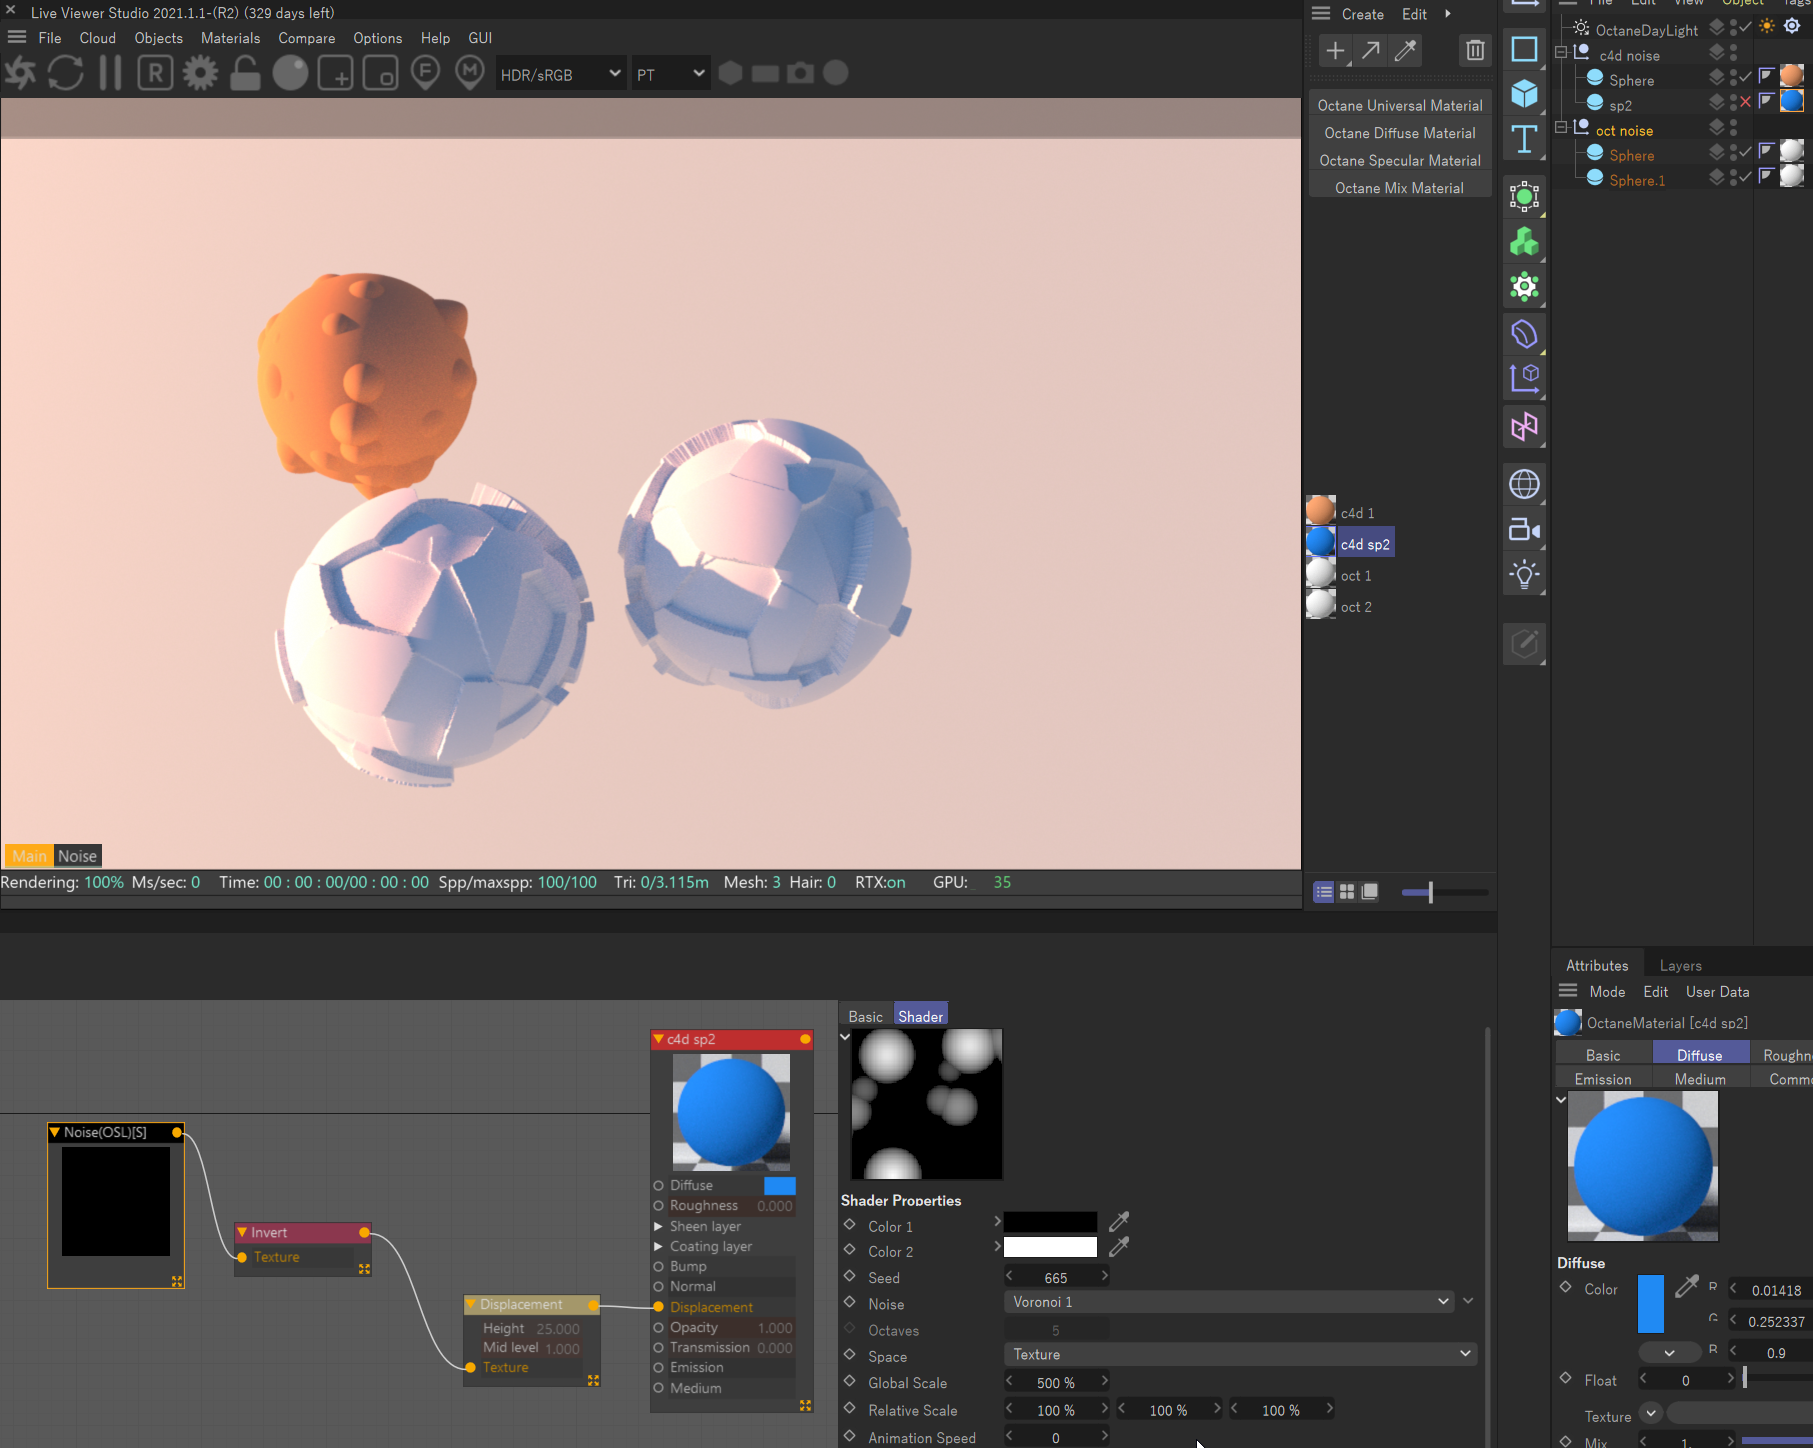1813x1448 pixels.
Task: Select the Cube primitive tool icon
Action: click(1524, 93)
